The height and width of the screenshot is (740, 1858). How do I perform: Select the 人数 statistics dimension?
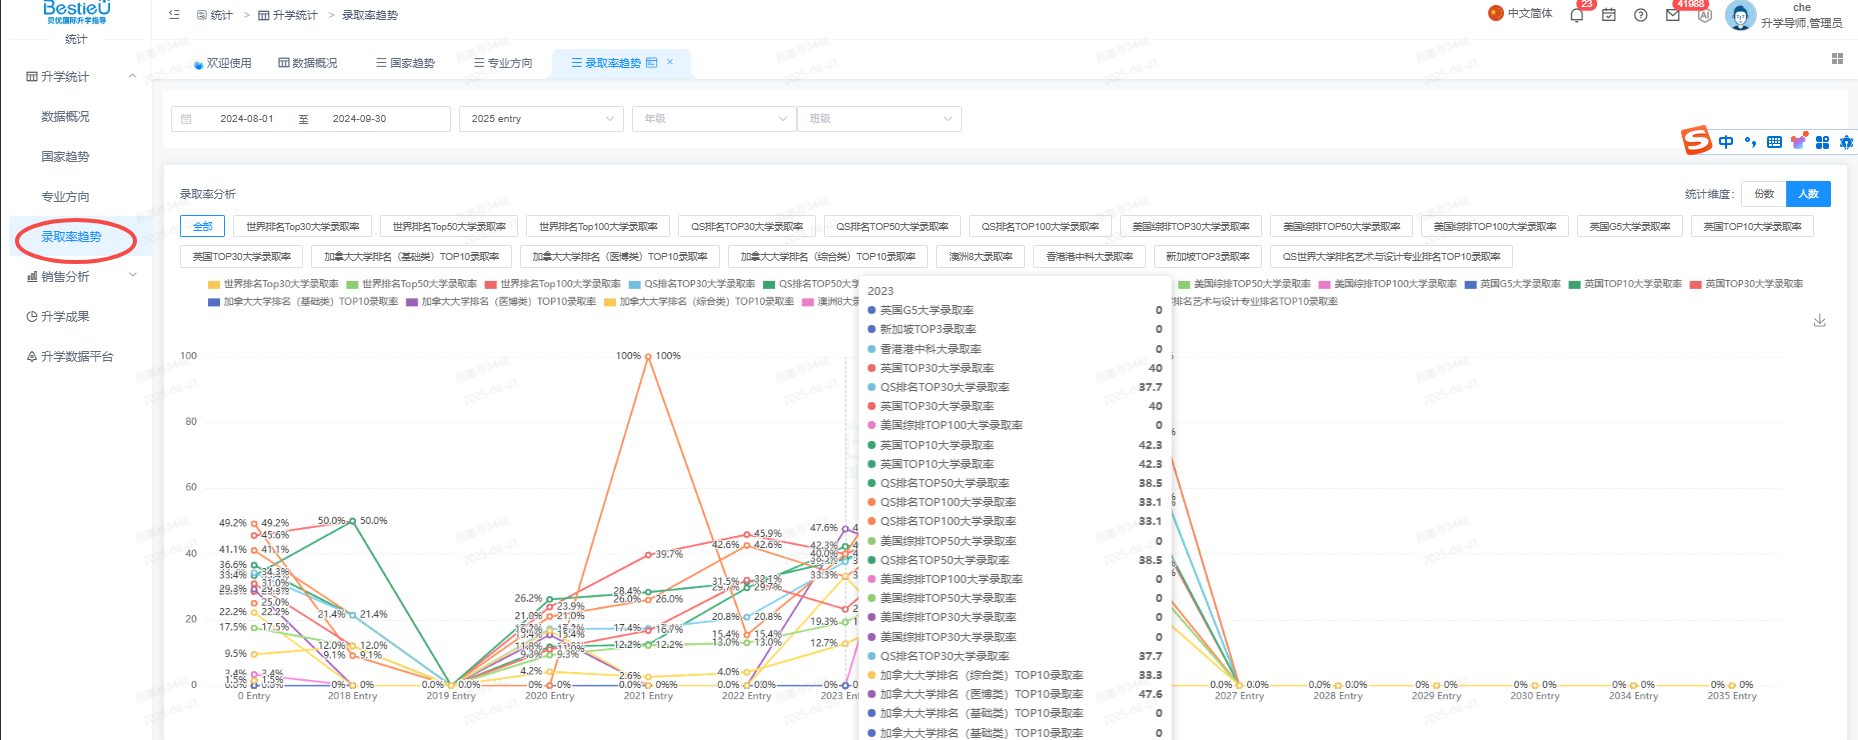1808,194
